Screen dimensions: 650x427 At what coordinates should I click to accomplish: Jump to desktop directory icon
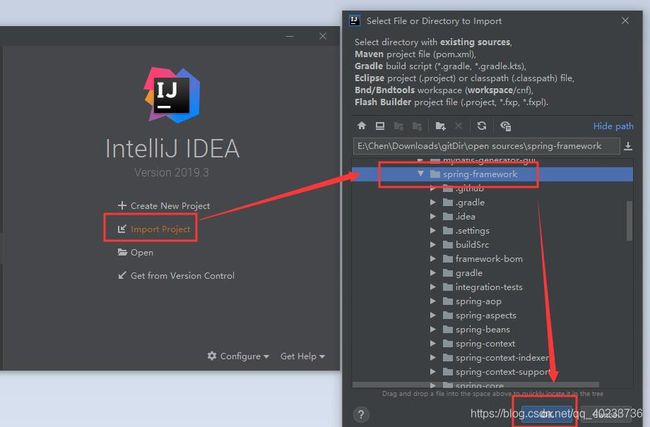coord(380,126)
